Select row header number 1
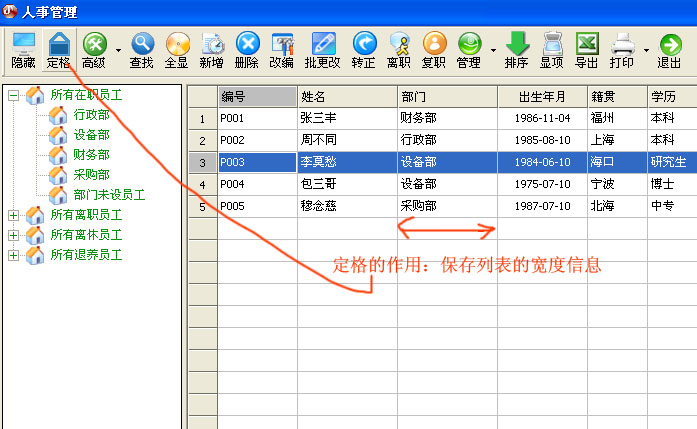Image resolution: width=697 pixels, height=429 pixels. point(203,119)
